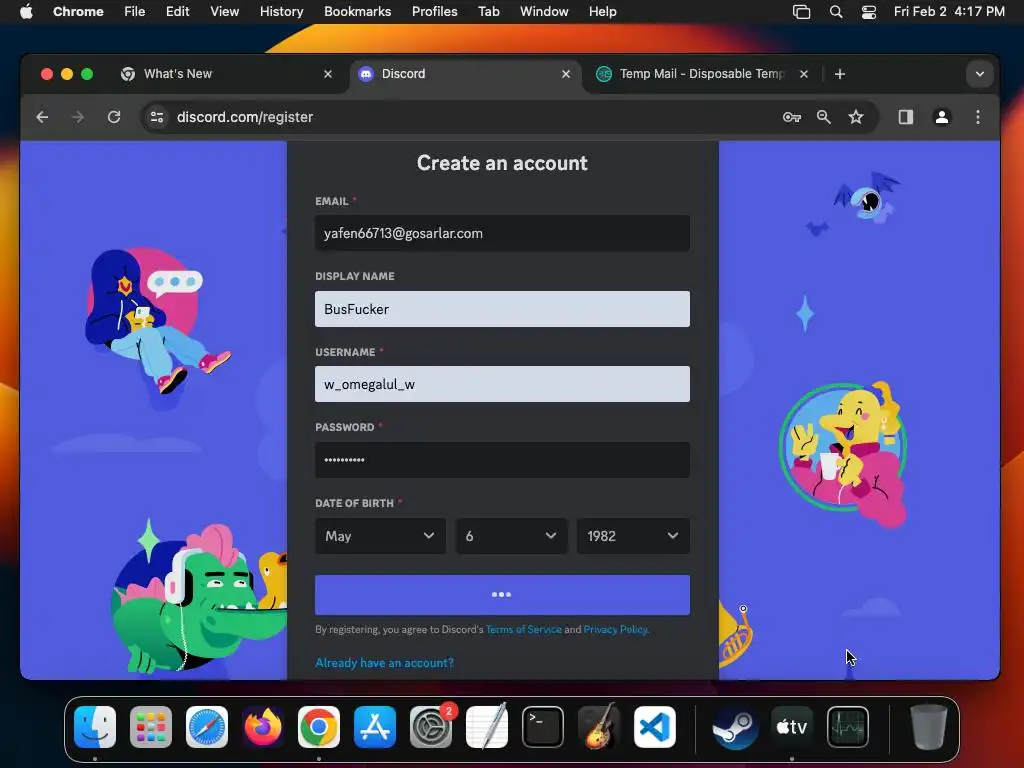
Task: Open Finder from the Dock
Action: (x=95, y=727)
